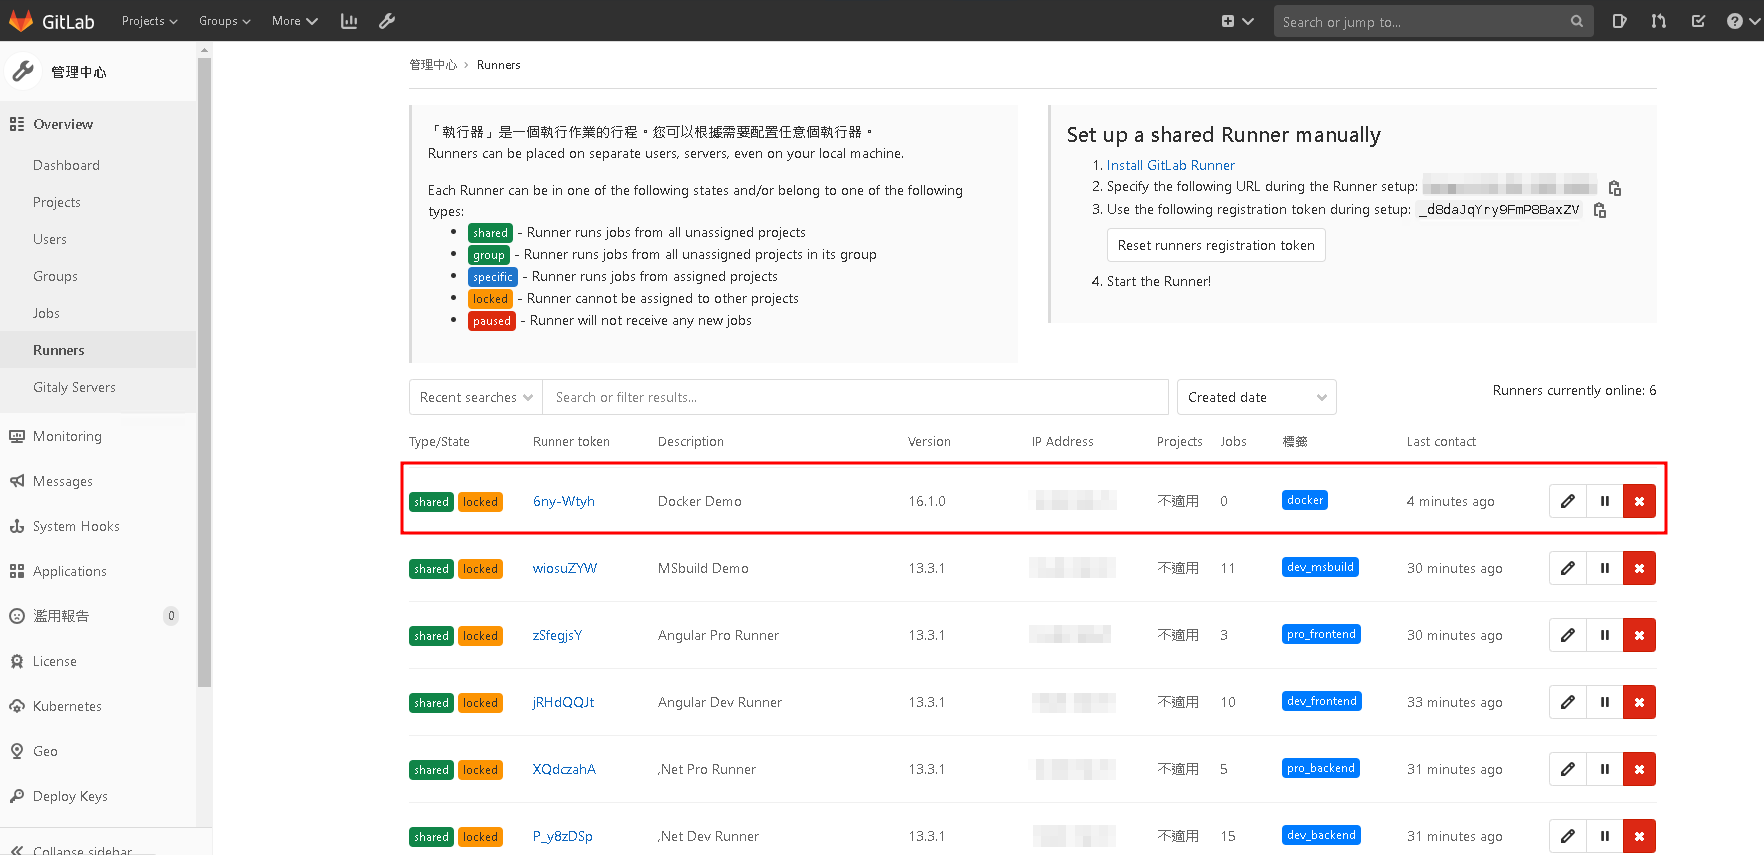Remove the MSbuild Demo runner
The width and height of the screenshot is (1764, 855).
(x=1640, y=568)
